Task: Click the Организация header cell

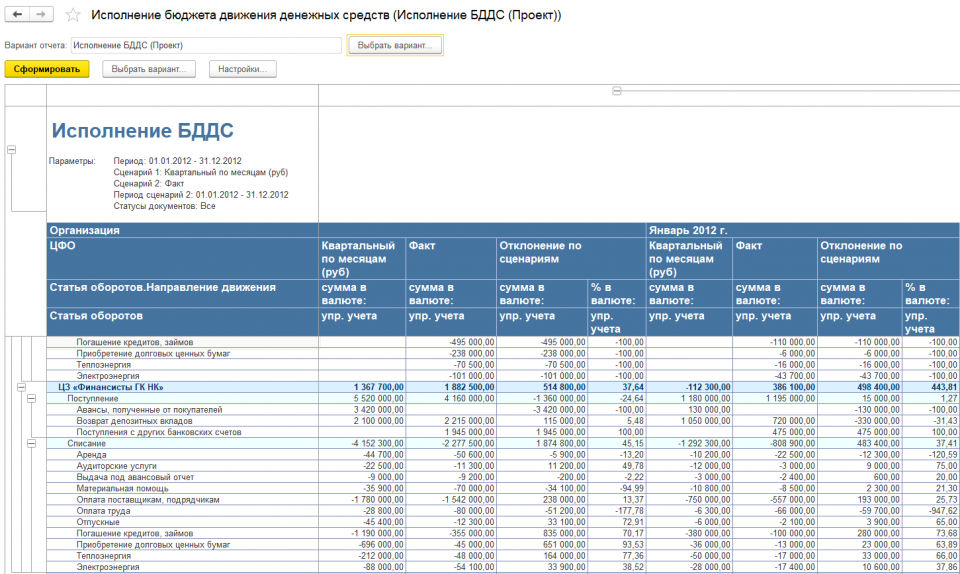Action: click(86, 229)
